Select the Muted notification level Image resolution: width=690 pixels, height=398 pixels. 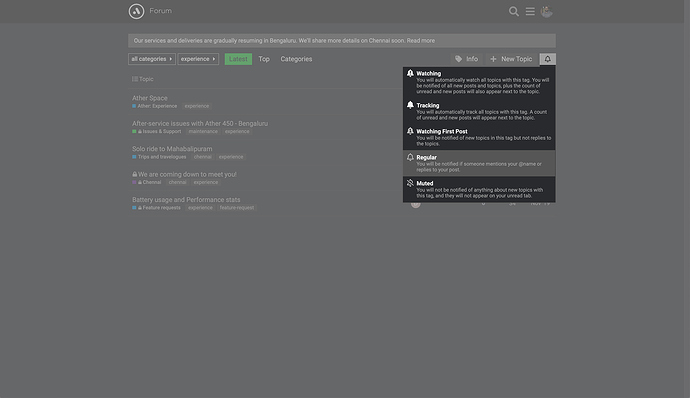[x=479, y=189]
